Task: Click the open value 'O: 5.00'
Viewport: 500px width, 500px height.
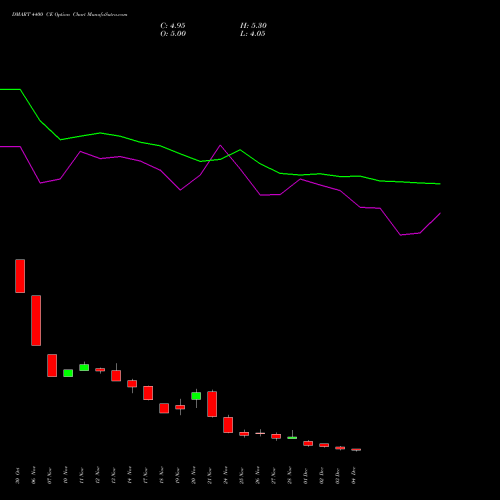Action: pos(173,34)
